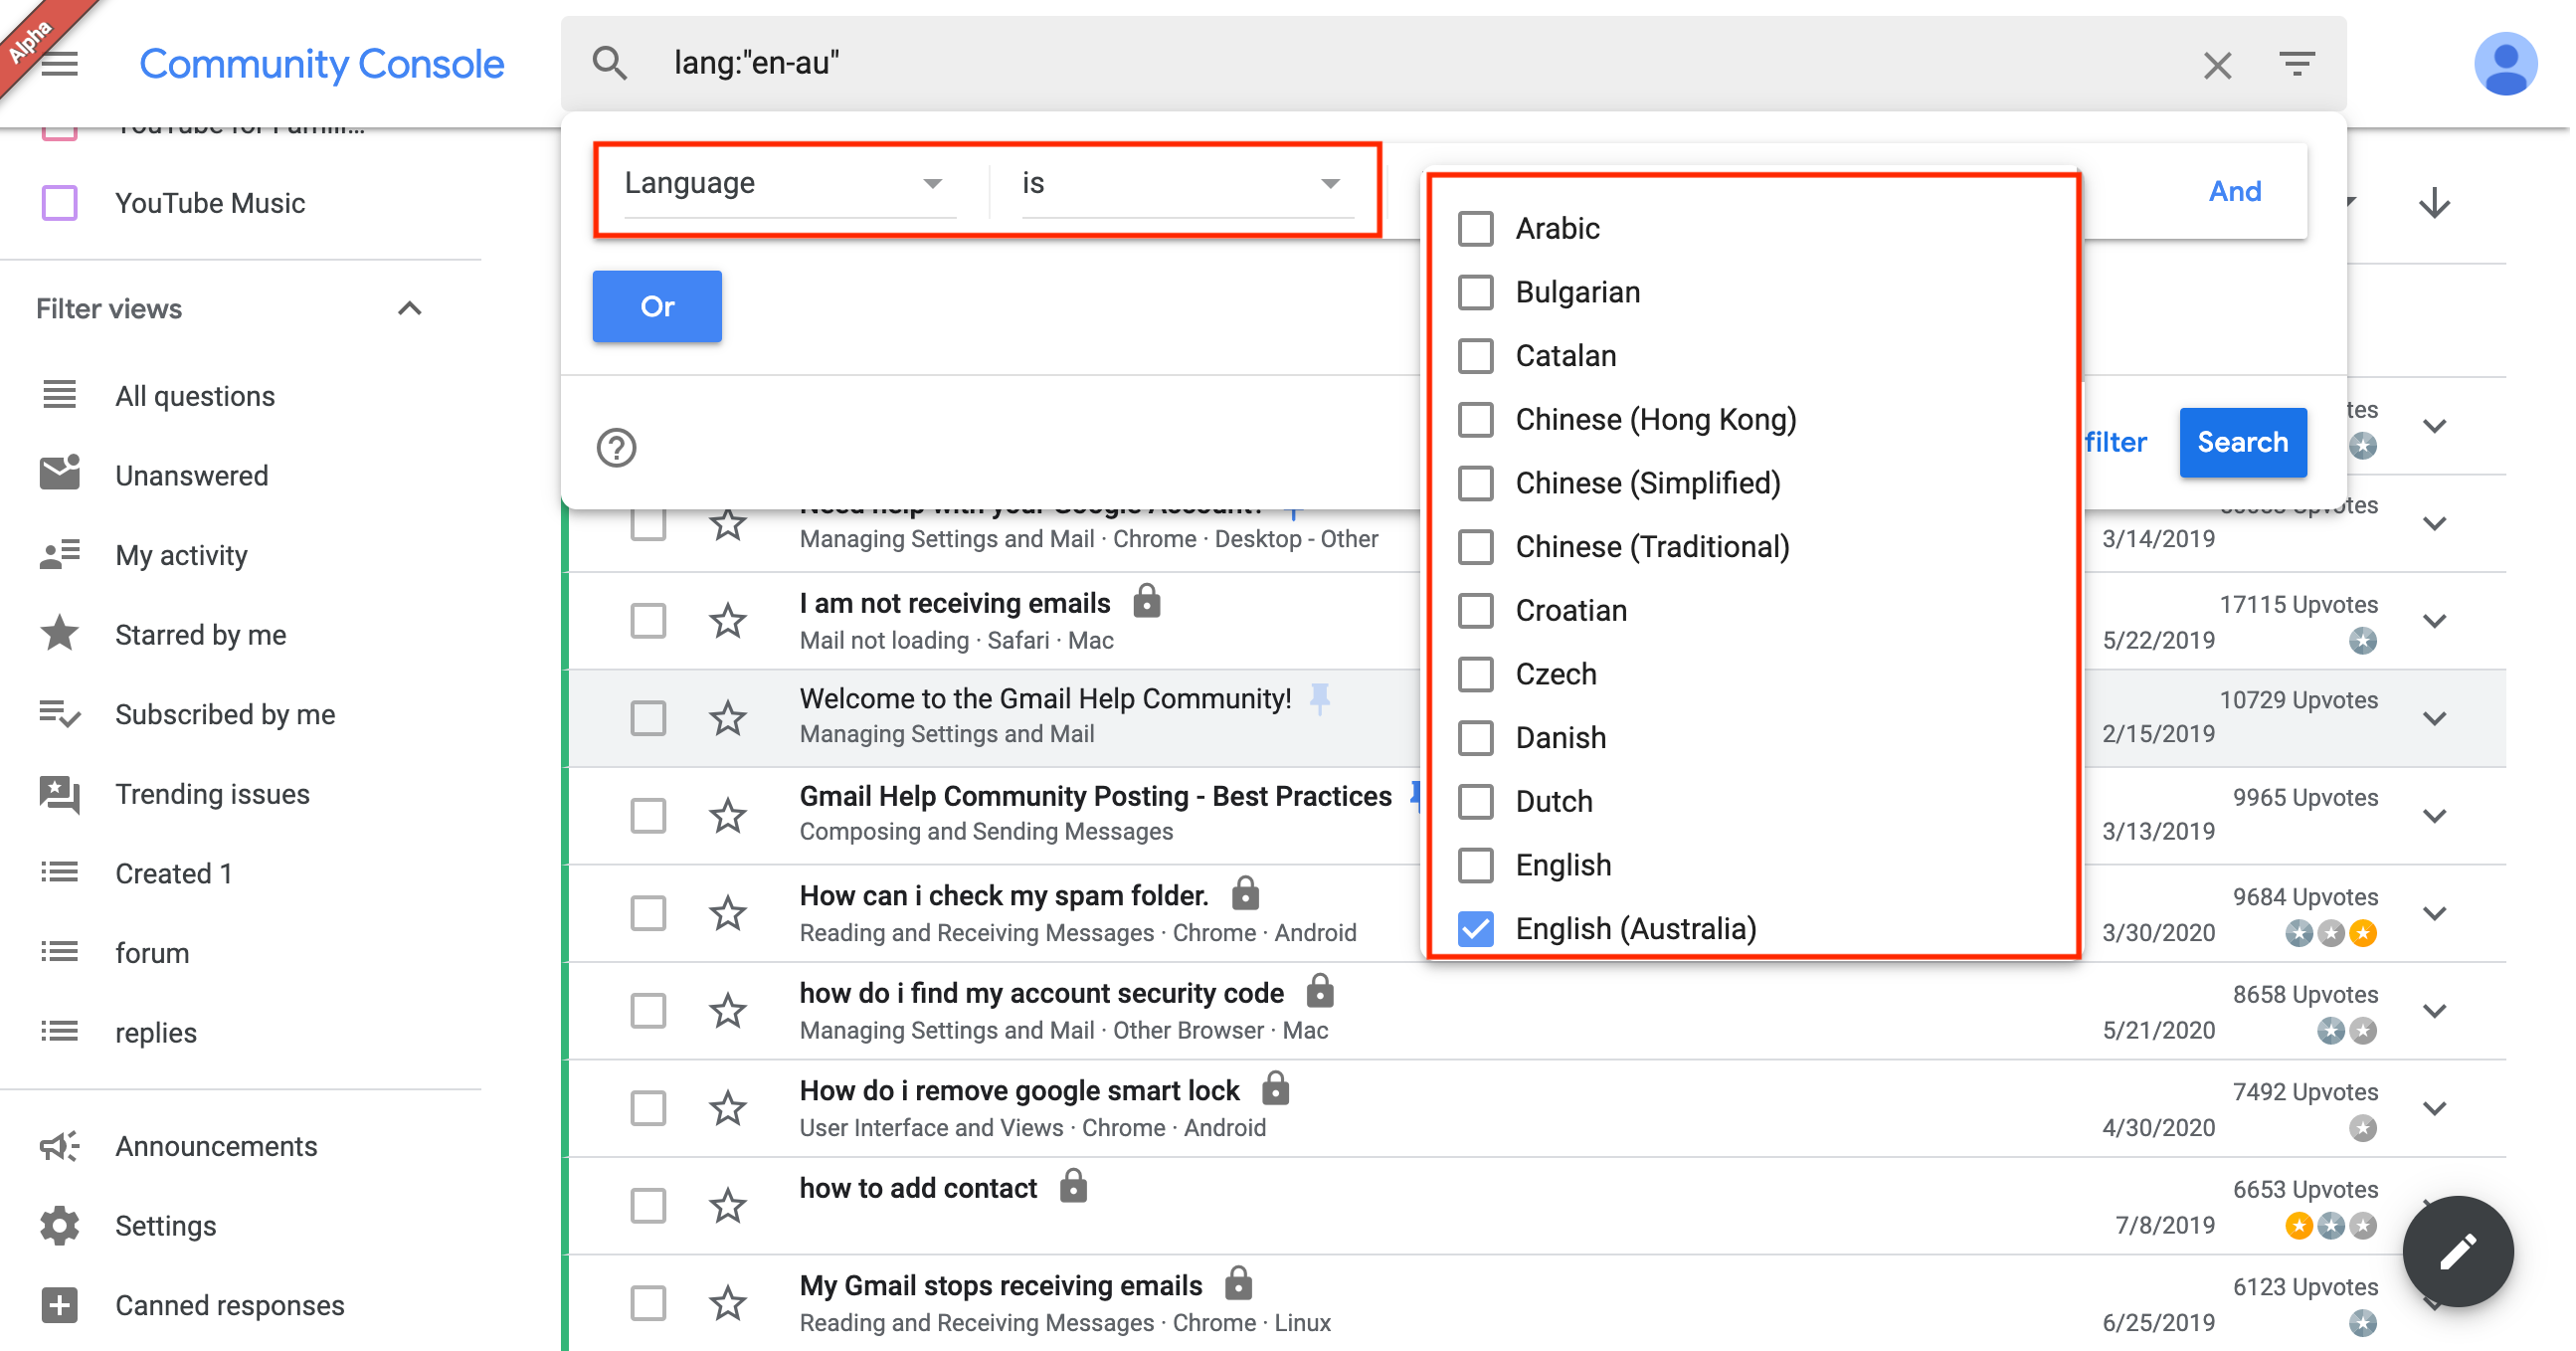Image resolution: width=2576 pixels, height=1351 pixels.
Task: Go to Community Console home
Action: pyautogui.click(x=321, y=64)
